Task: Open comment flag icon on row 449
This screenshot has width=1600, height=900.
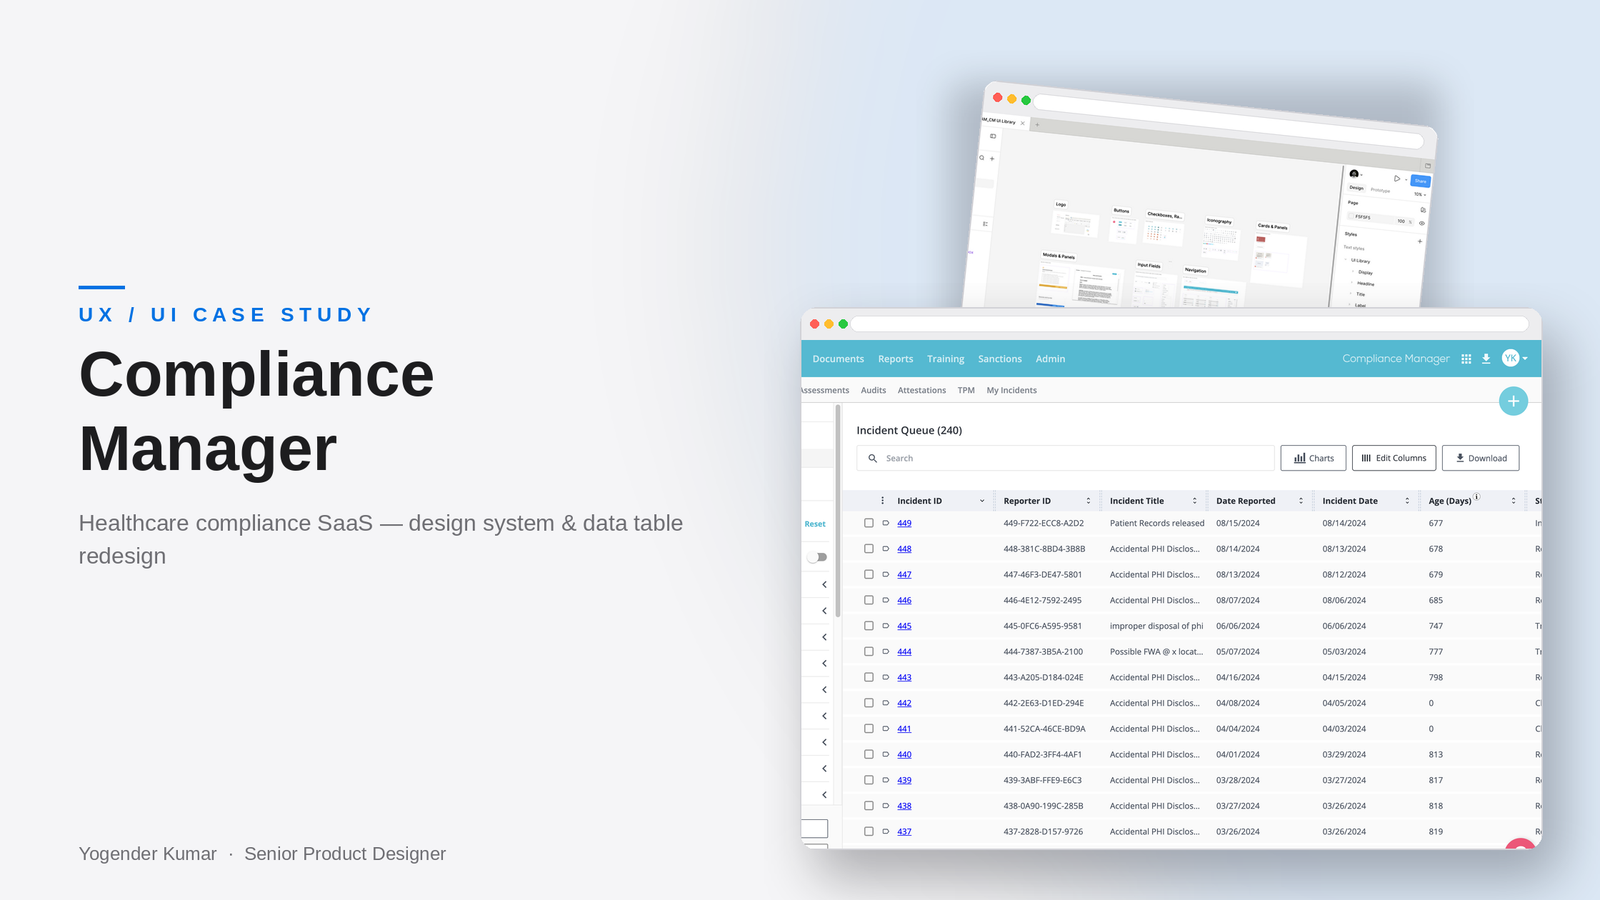Action: pos(886,523)
